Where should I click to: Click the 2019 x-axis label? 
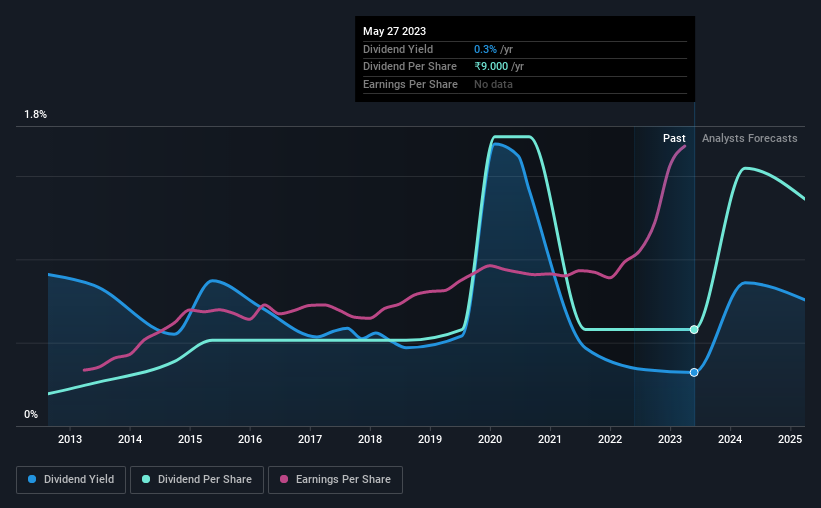(430, 439)
